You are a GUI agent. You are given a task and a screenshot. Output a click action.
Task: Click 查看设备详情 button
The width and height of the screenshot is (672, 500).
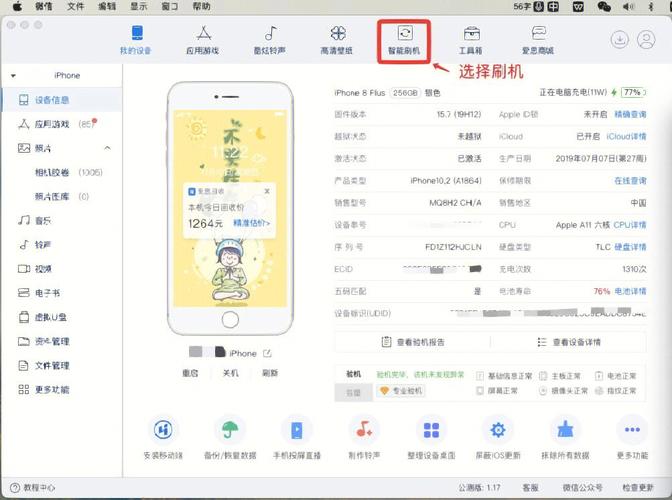tap(569, 342)
